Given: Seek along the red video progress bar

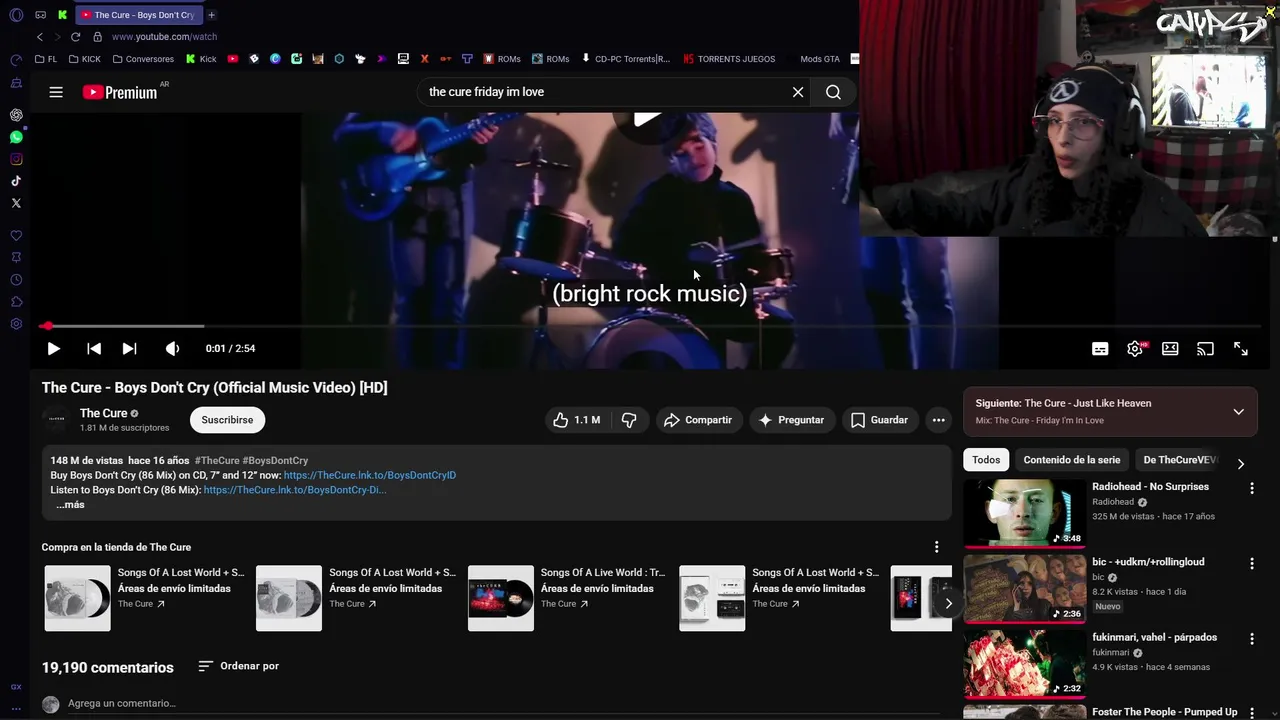Looking at the screenshot, I should tap(650, 326).
